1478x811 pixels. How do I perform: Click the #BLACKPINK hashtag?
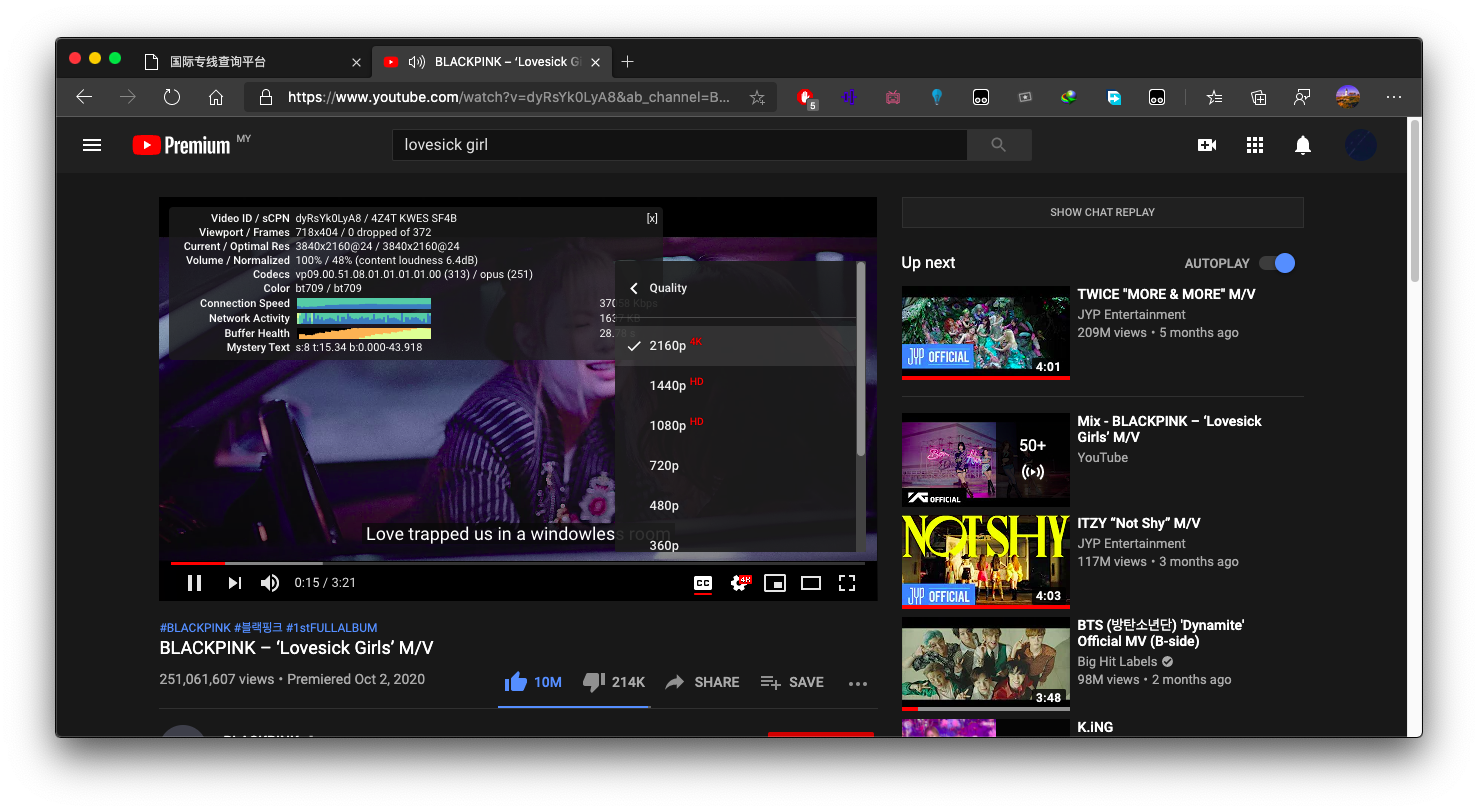click(x=195, y=628)
